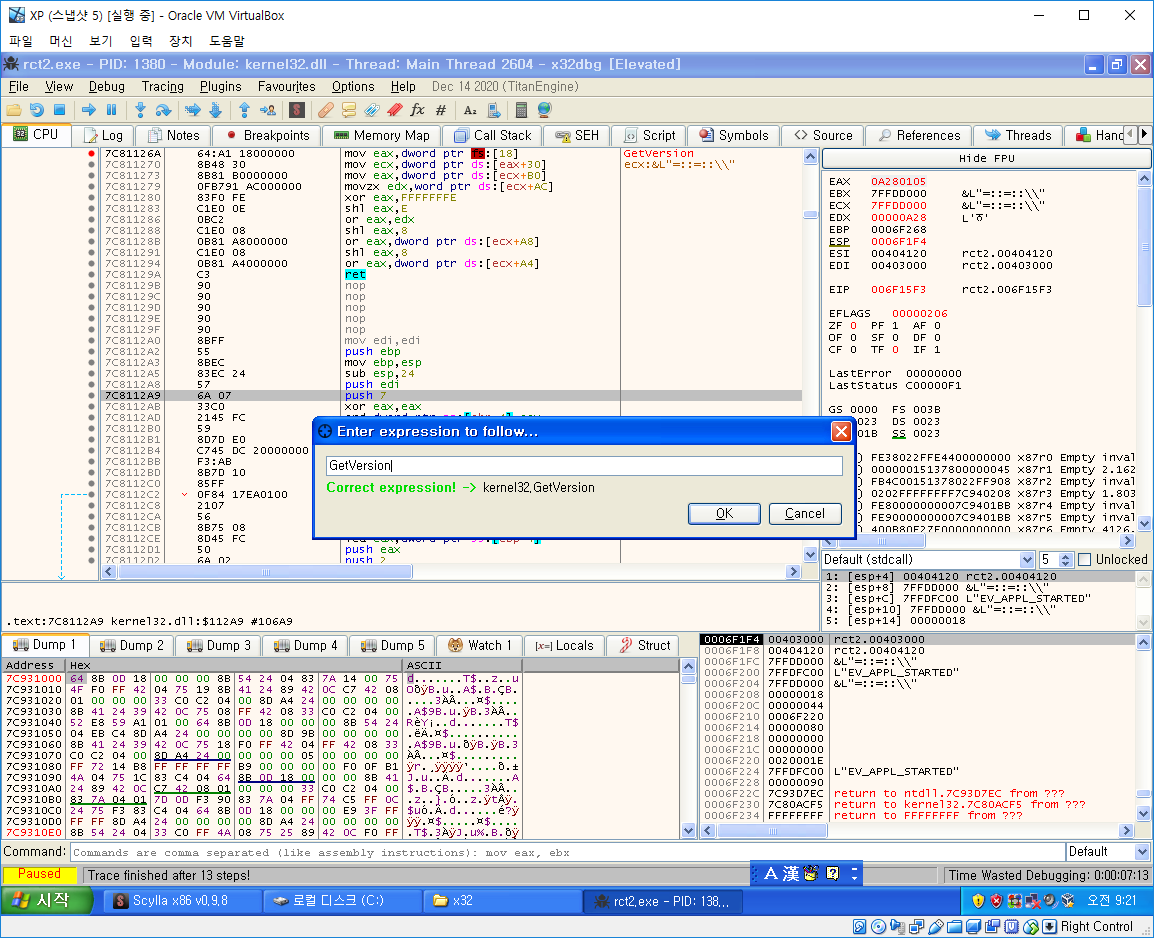Click the tab bar right scroll arrow
Viewport: 1154px width, 938px height.
(1144, 135)
